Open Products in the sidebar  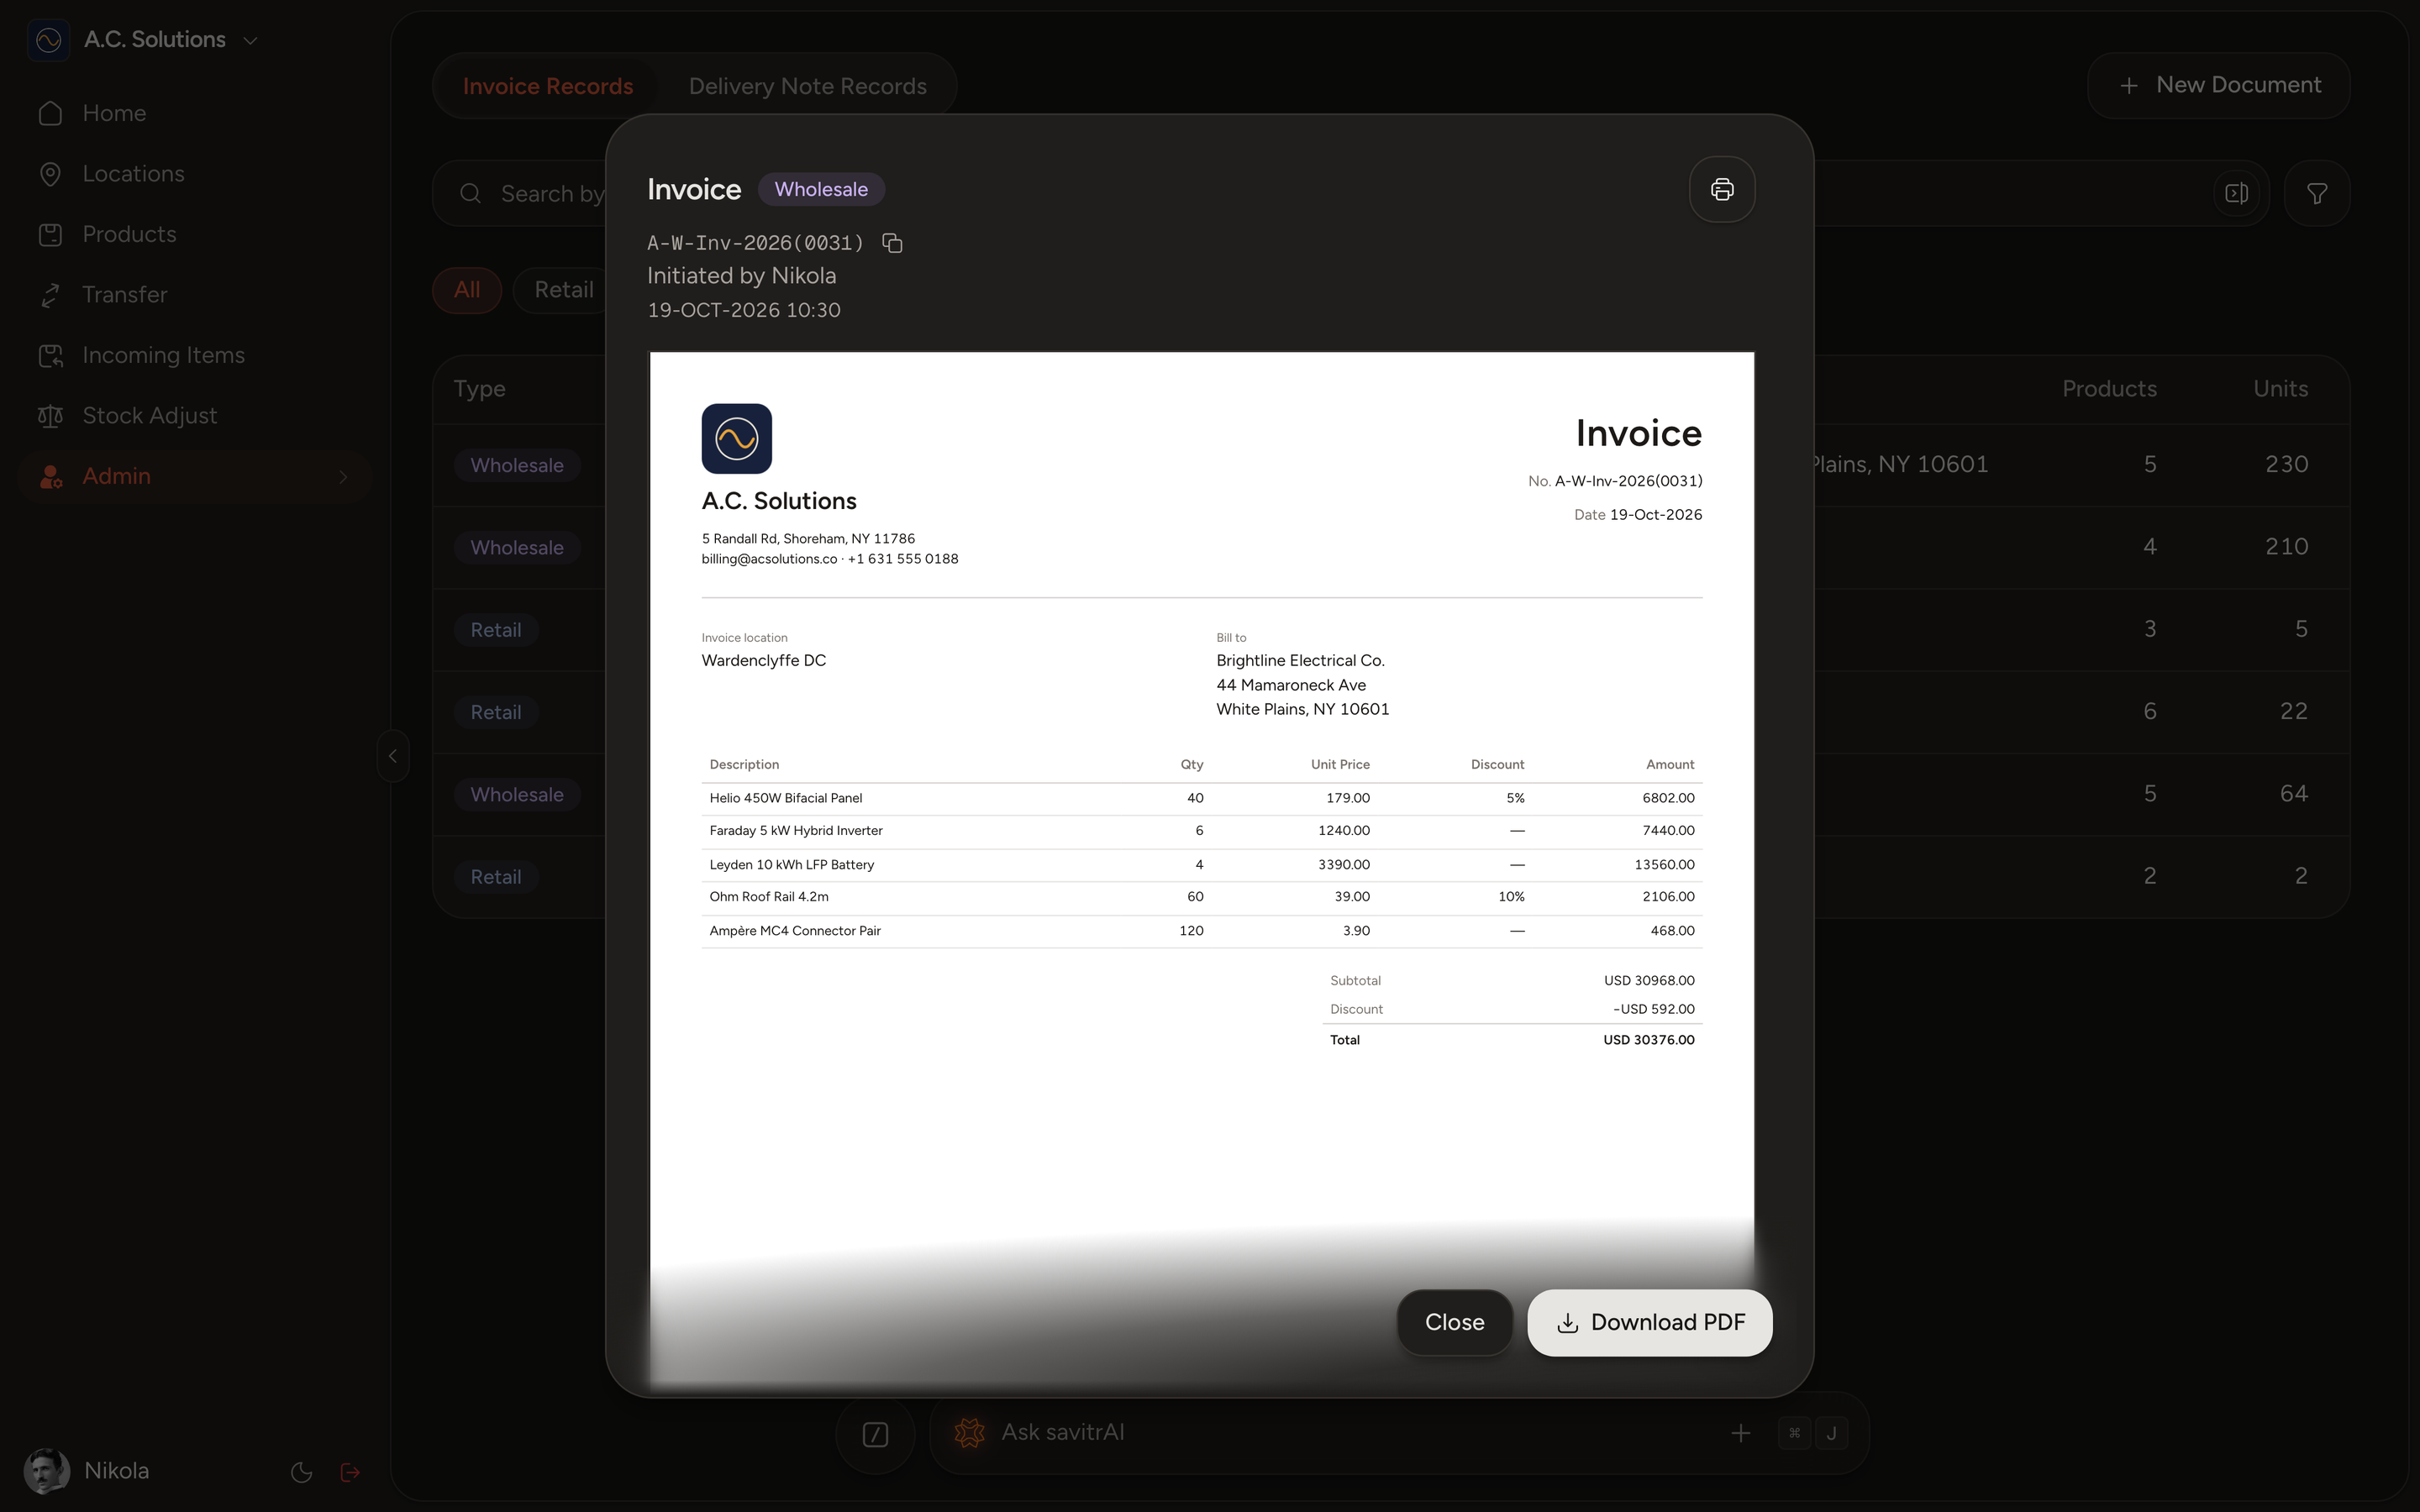[x=195, y=234]
